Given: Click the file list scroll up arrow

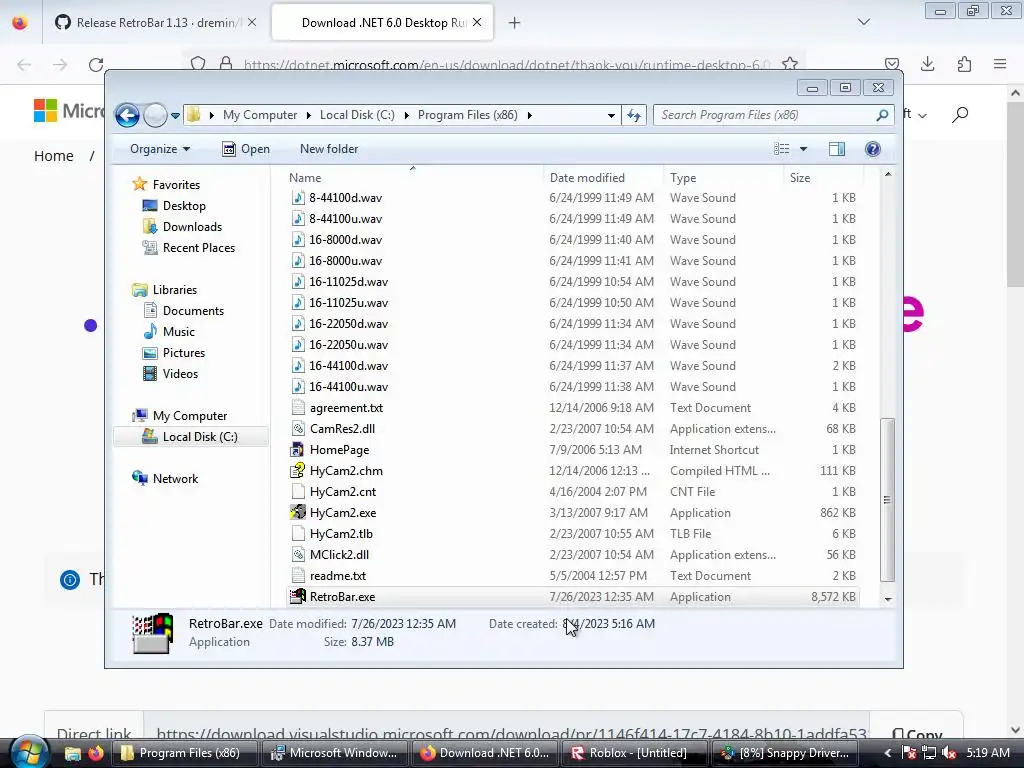Looking at the screenshot, I should tap(888, 174).
